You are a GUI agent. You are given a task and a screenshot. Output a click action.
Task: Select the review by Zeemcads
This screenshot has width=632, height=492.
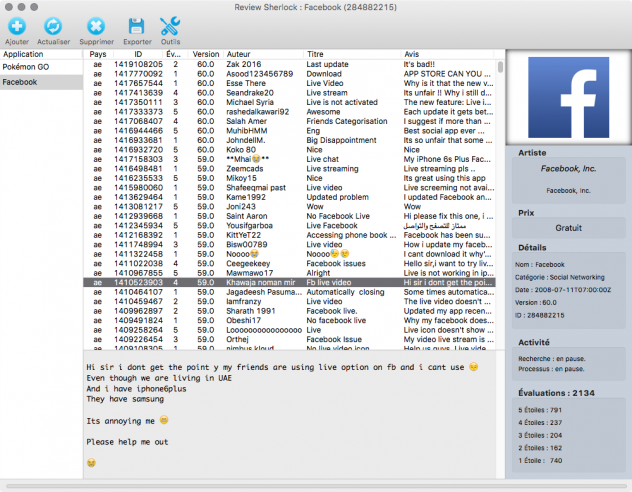(x=289, y=169)
